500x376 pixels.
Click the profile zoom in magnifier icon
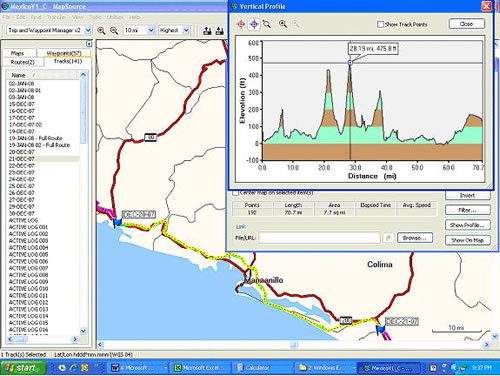(283, 24)
